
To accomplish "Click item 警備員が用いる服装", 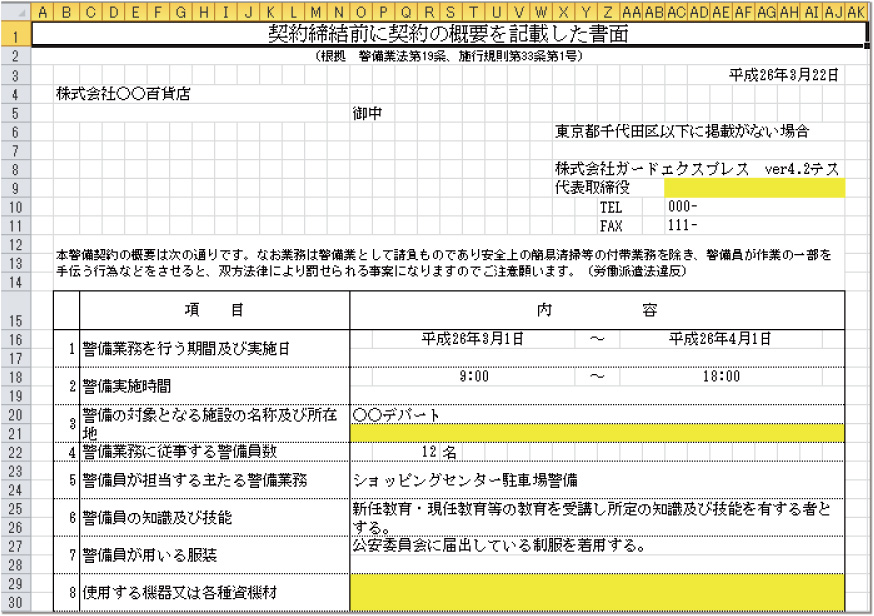I will pyautogui.click(x=149, y=555).
